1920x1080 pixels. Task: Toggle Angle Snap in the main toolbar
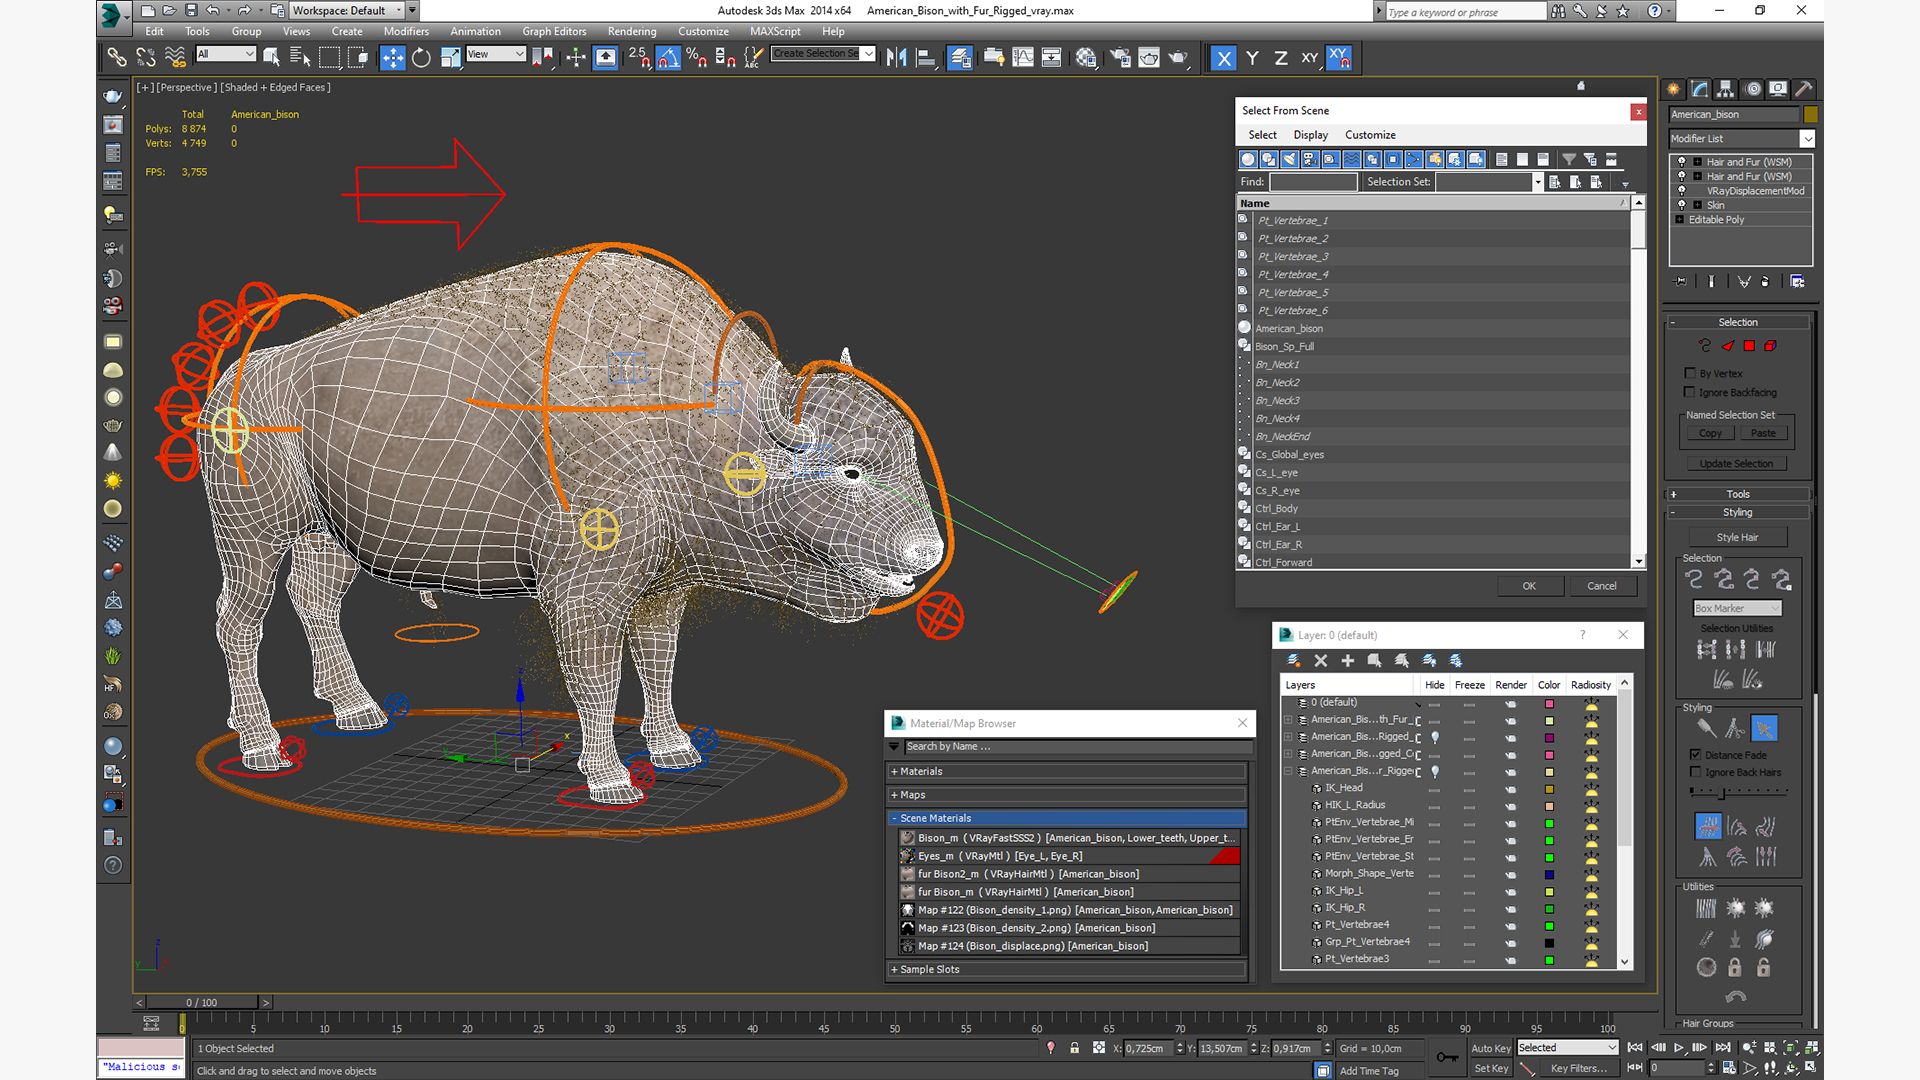pyautogui.click(x=669, y=58)
